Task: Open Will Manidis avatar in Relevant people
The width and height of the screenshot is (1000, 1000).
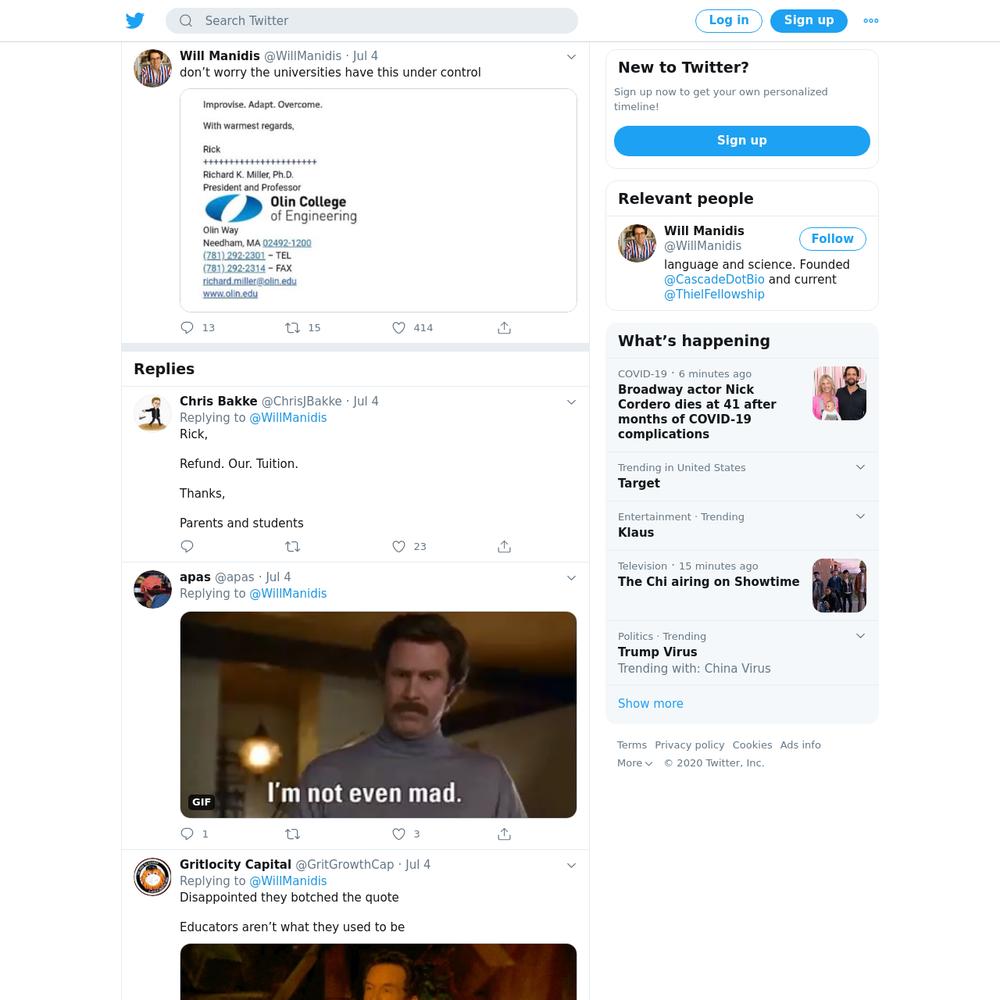Action: [637, 243]
